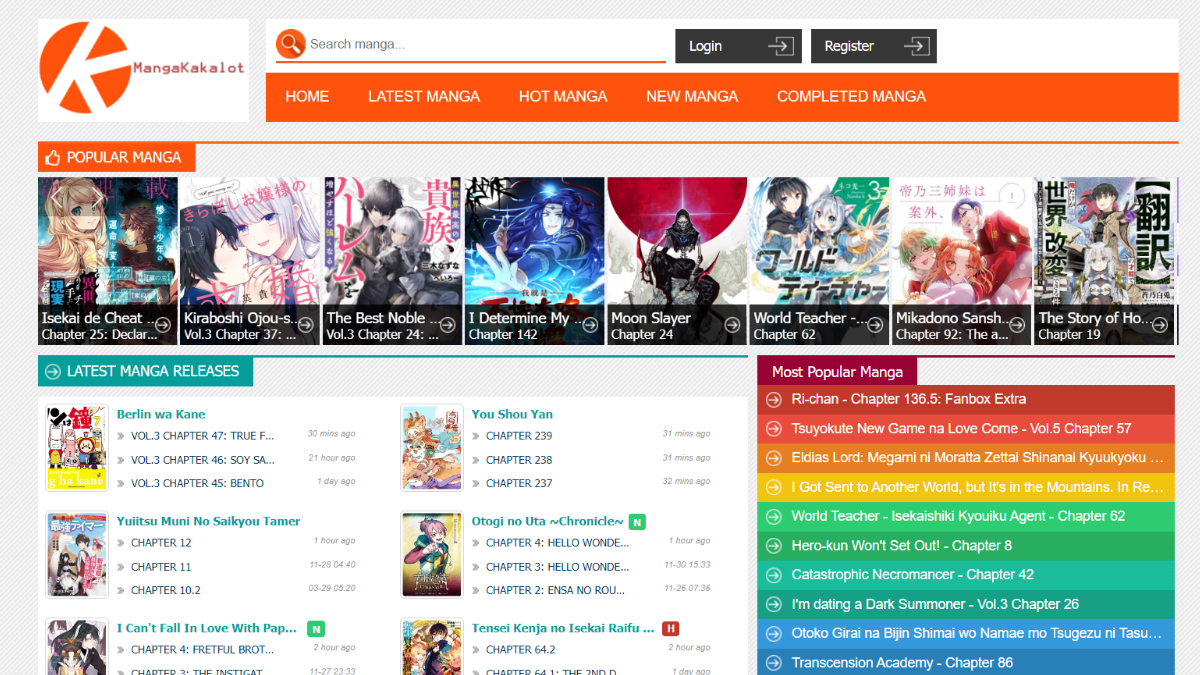The image size is (1200, 675).
Task: Click the MangaKakalot logo
Action: (142, 69)
